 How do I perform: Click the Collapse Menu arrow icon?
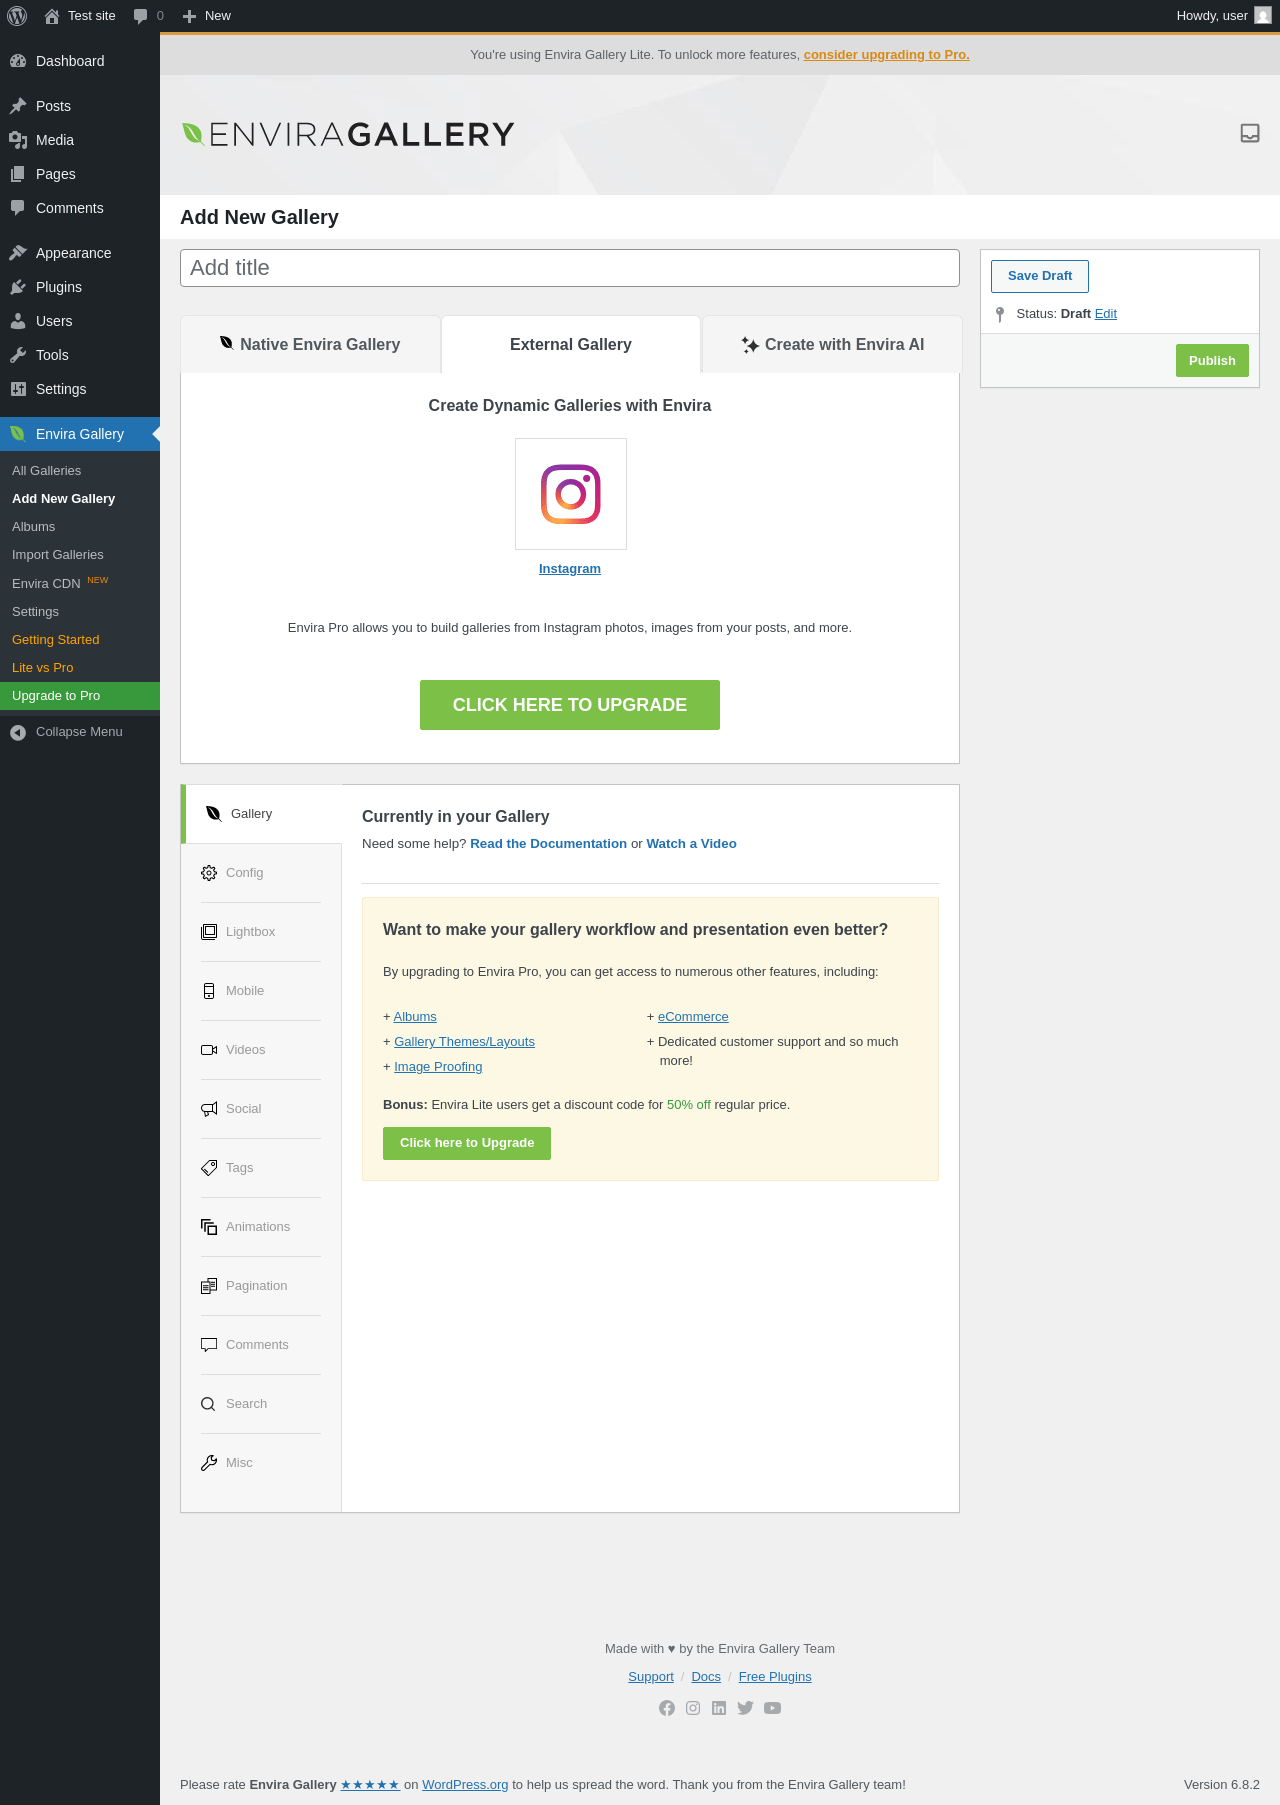point(18,733)
